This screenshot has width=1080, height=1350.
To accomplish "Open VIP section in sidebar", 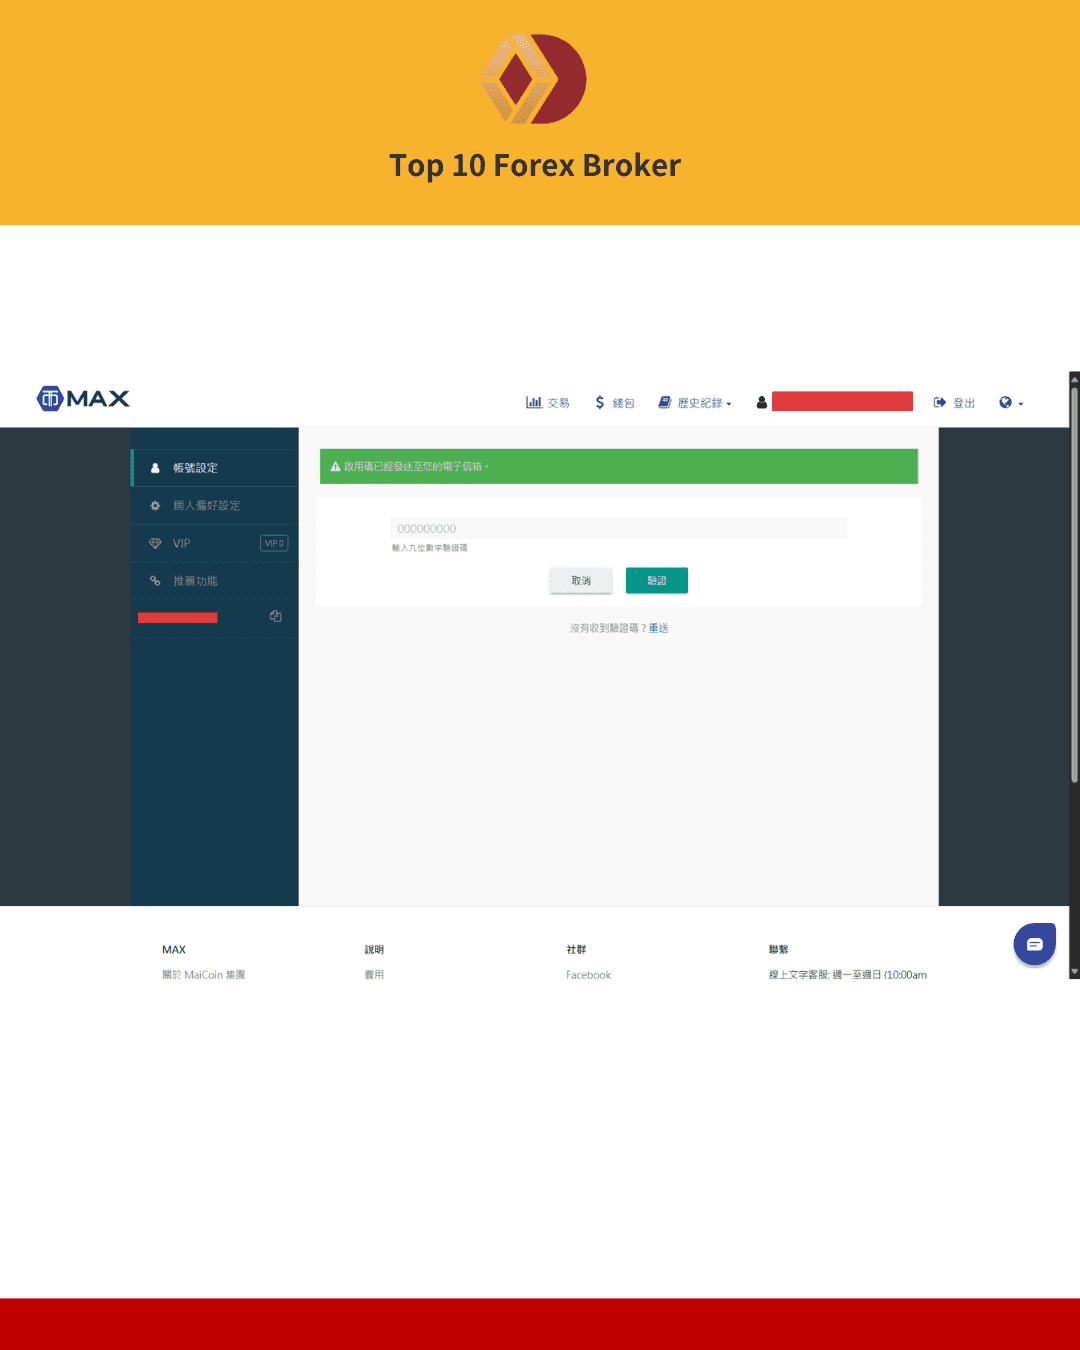I will point(181,544).
